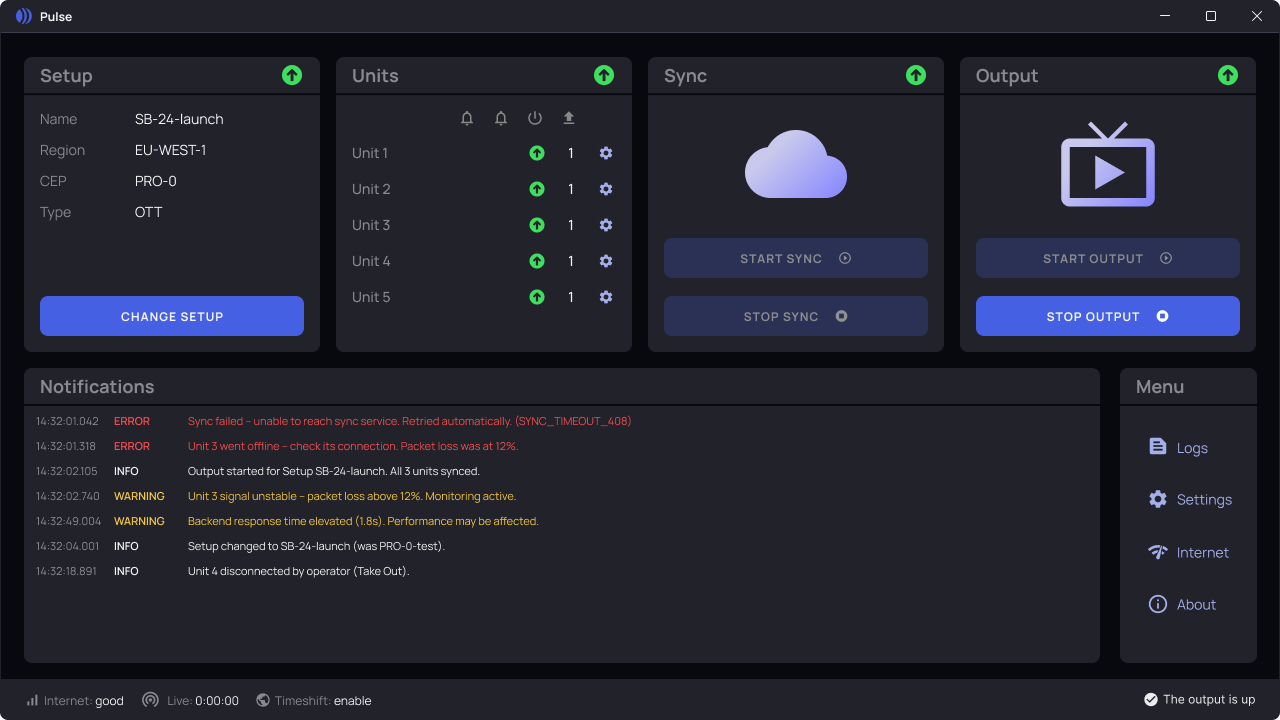
Task: Click the power icon in Units header
Action: click(535, 118)
